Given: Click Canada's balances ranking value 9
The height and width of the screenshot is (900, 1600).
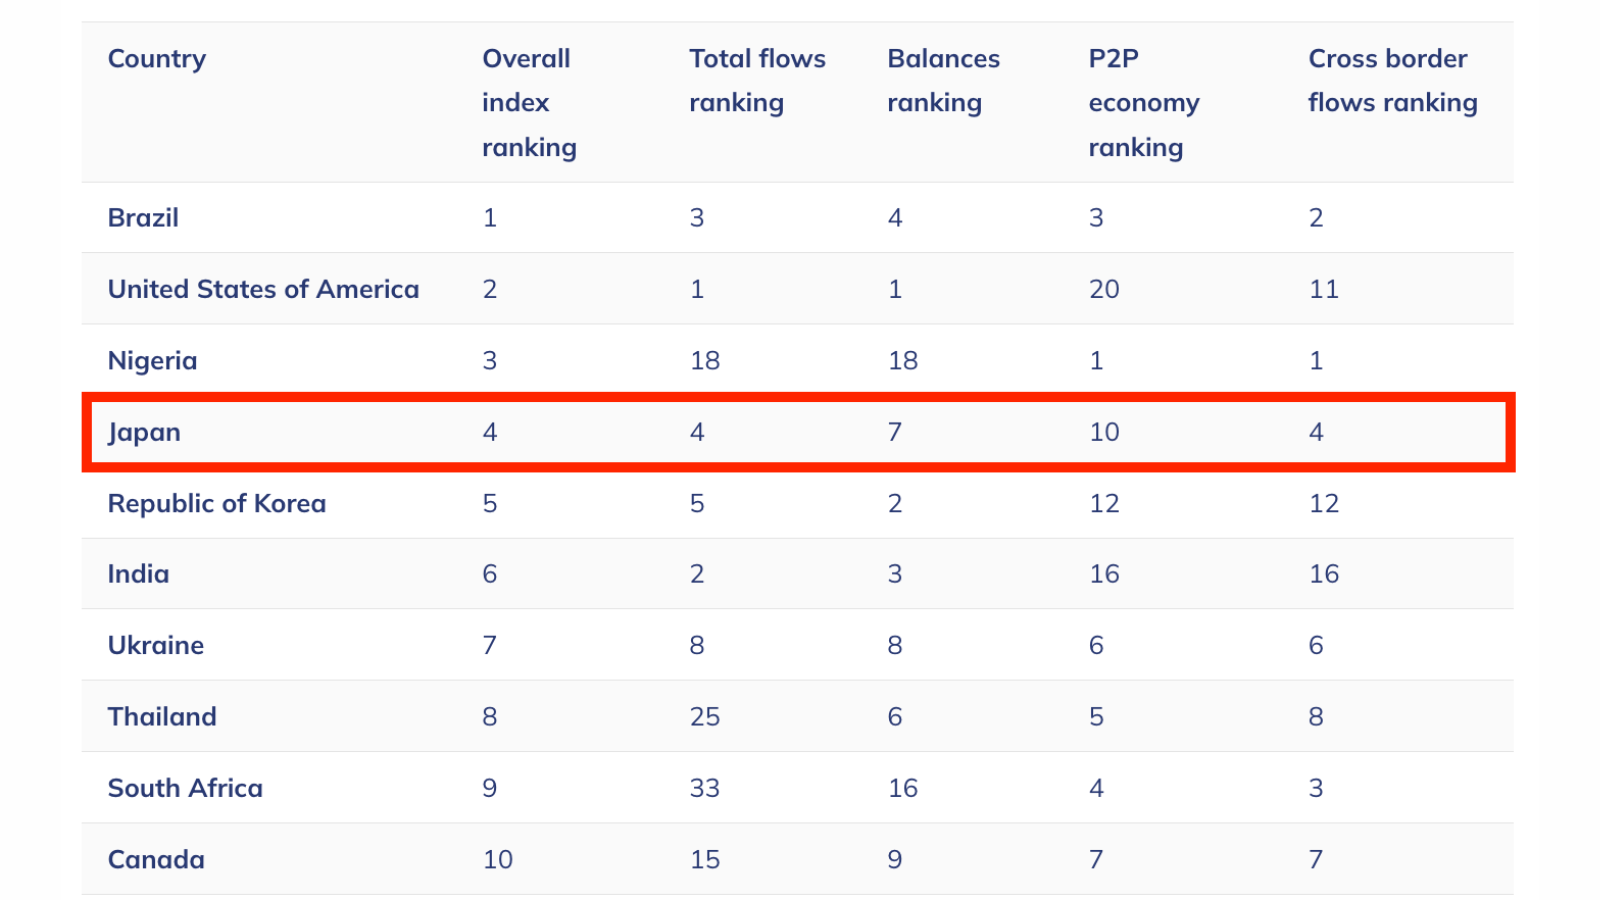Looking at the screenshot, I should tap(895, 860).
